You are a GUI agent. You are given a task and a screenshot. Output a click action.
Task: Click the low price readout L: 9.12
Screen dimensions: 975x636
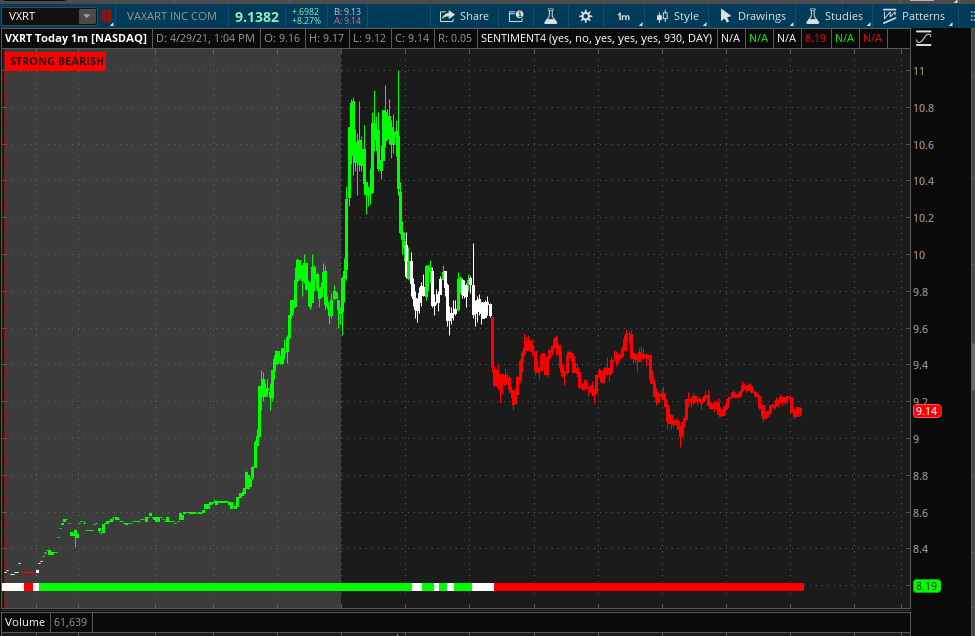(369, 38)
